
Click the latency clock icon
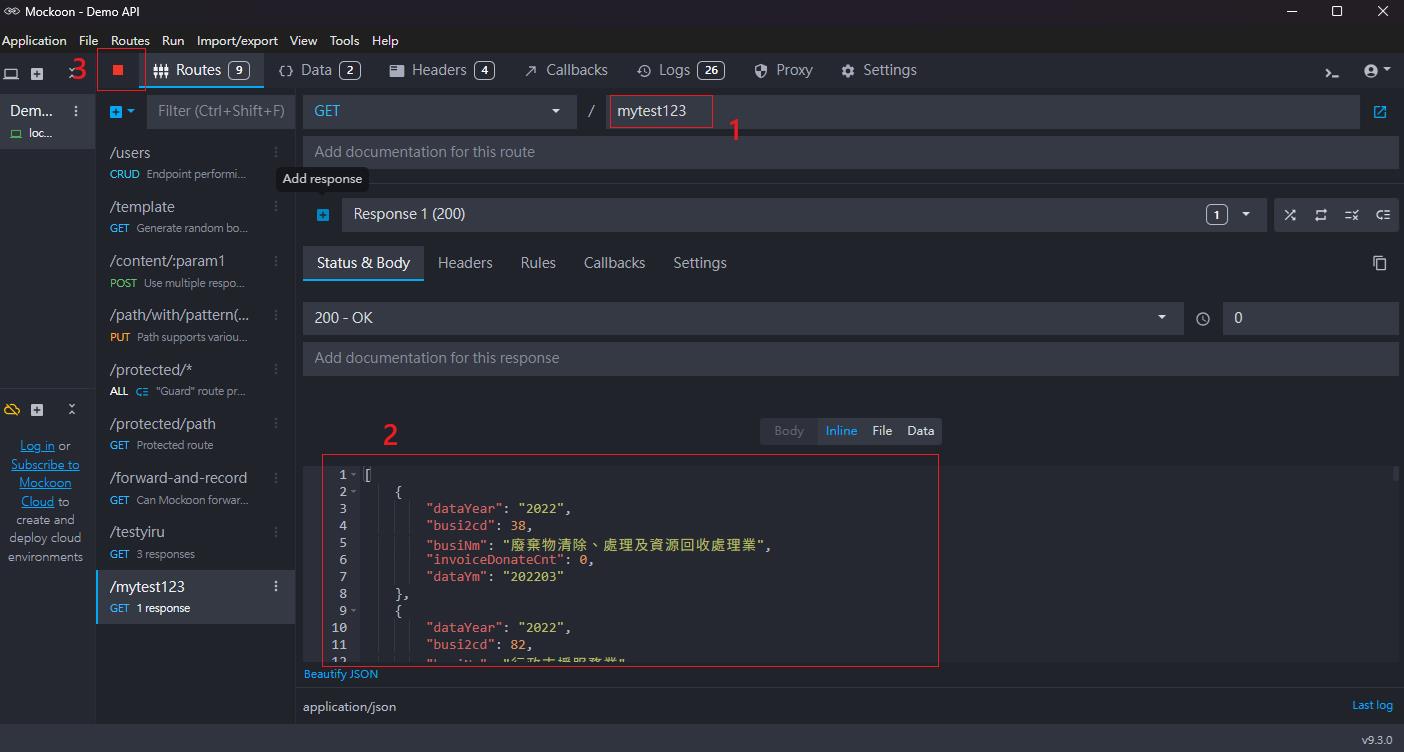1203,319
